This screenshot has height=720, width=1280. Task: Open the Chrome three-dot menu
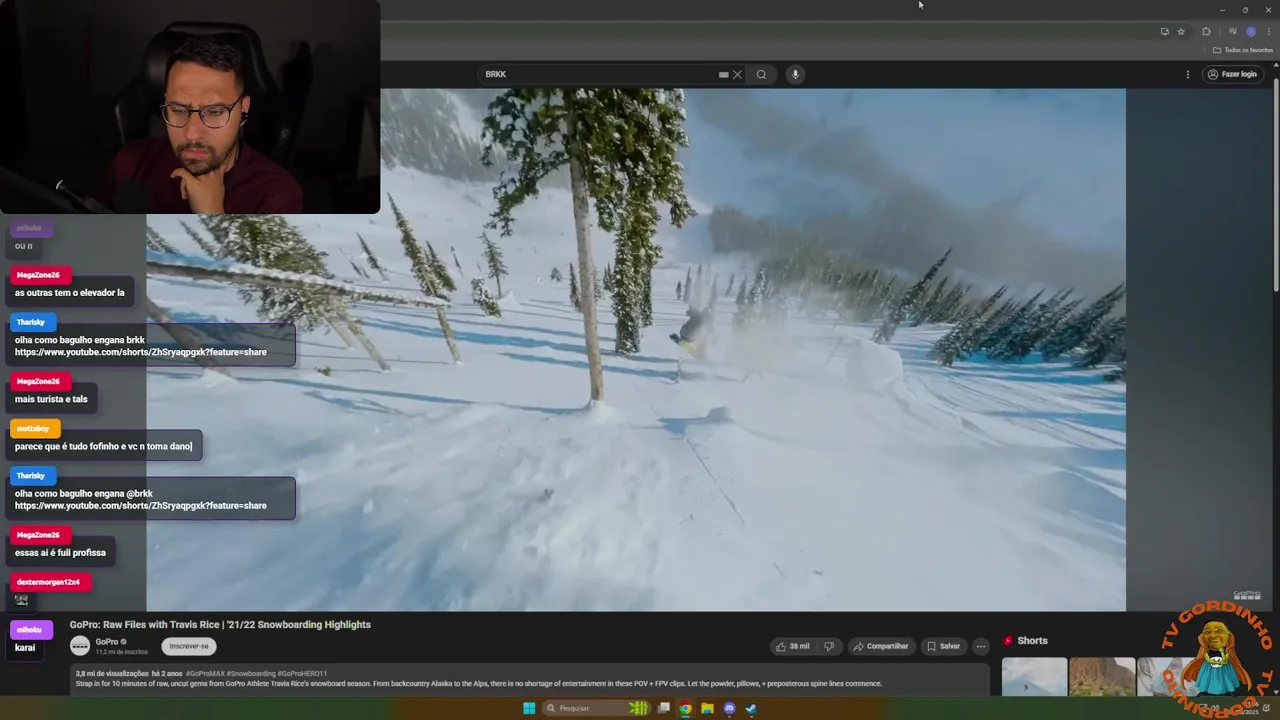click(x=1268, y=31)
